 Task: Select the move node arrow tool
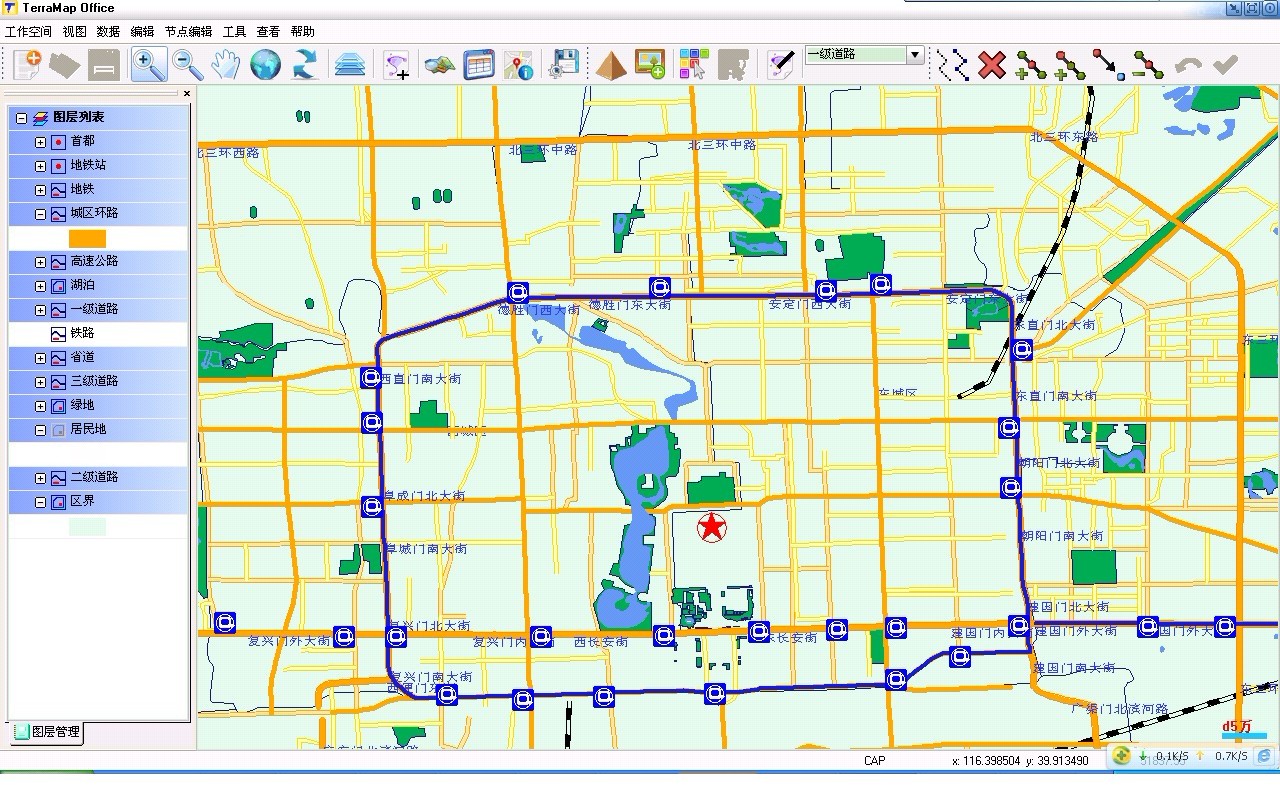tap(1109, 65)
